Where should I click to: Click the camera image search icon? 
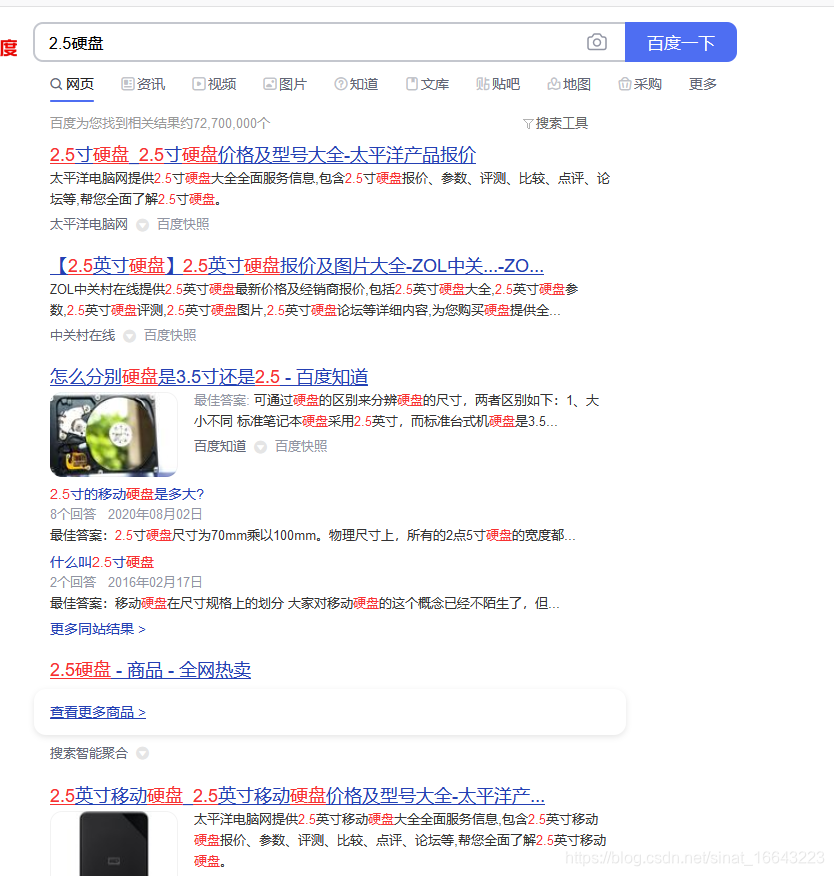click(597, 42)
